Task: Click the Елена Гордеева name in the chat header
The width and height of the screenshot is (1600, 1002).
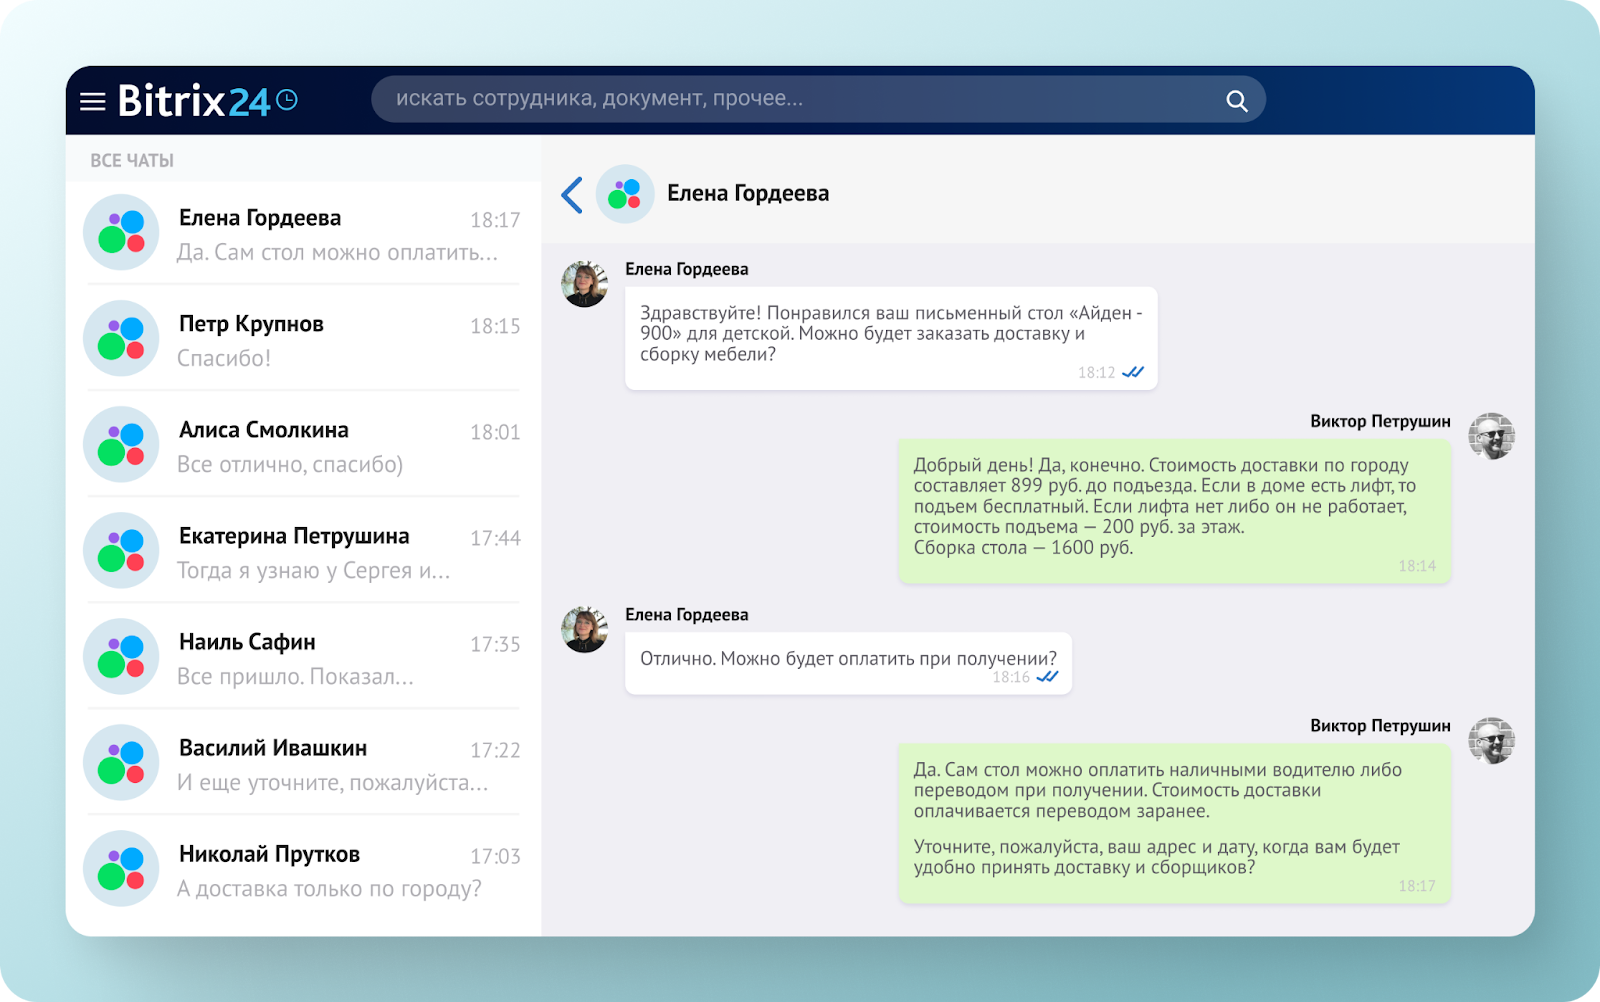Action: [748, 193]
